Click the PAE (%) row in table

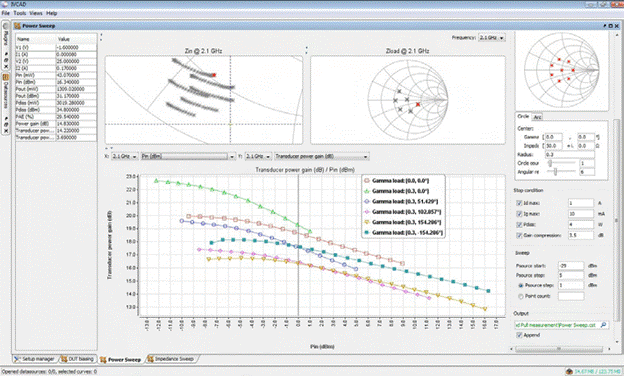click(x=56, y=117)
